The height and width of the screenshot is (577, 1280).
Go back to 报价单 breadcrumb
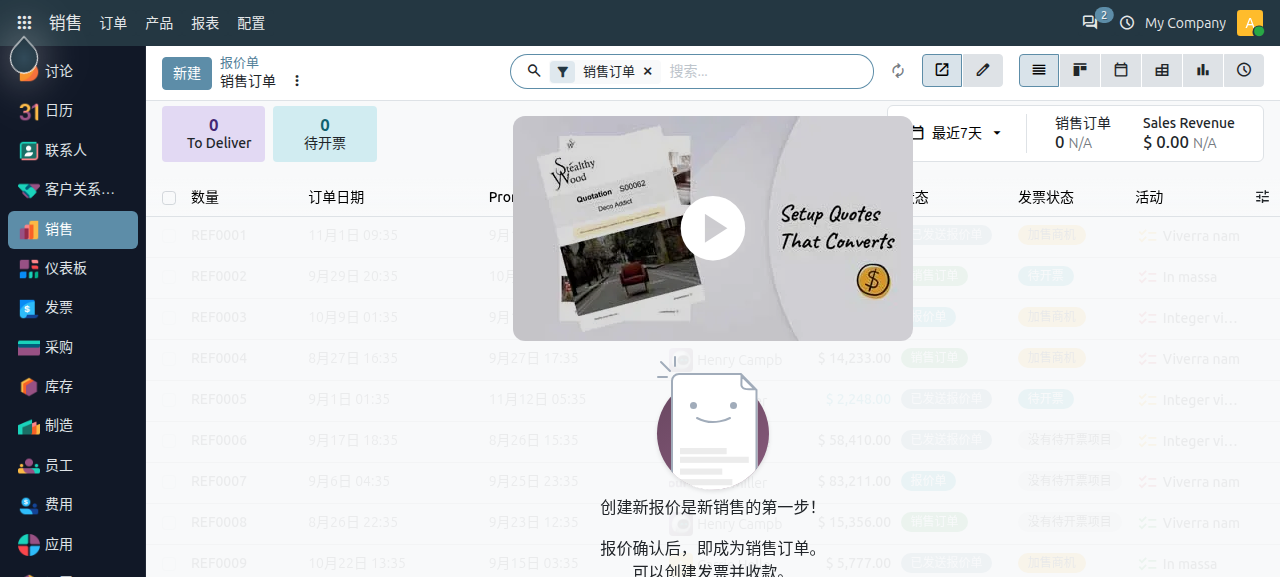[240, 63]
